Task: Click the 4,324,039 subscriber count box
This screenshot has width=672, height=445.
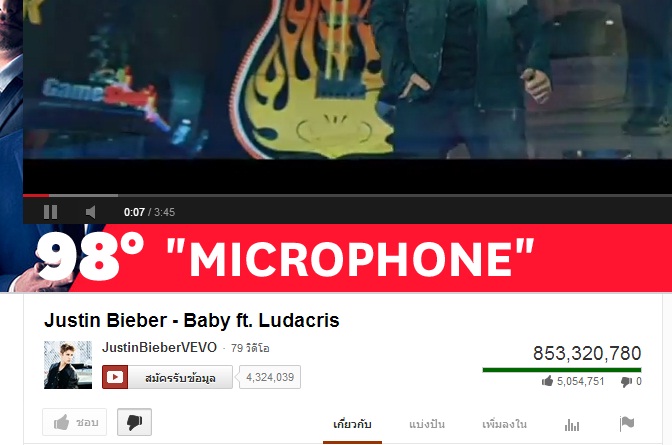Action: click(270, 377)
